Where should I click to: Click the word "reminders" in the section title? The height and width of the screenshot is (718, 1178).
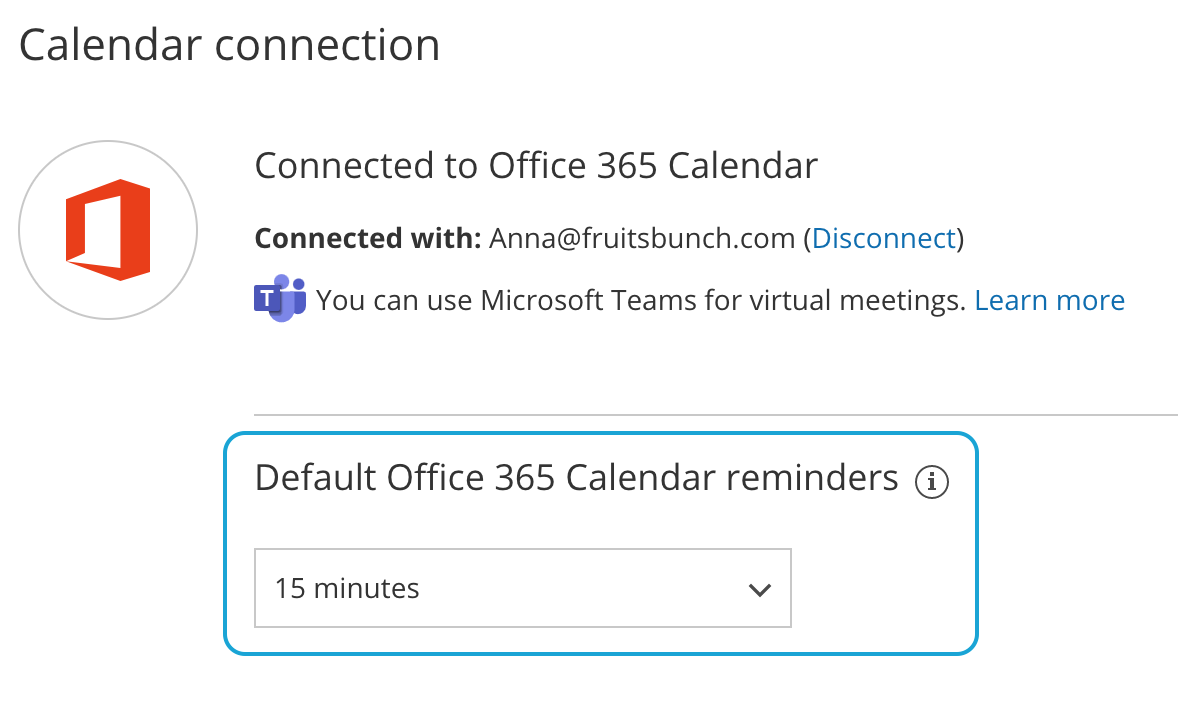click(x=812, y=478)
